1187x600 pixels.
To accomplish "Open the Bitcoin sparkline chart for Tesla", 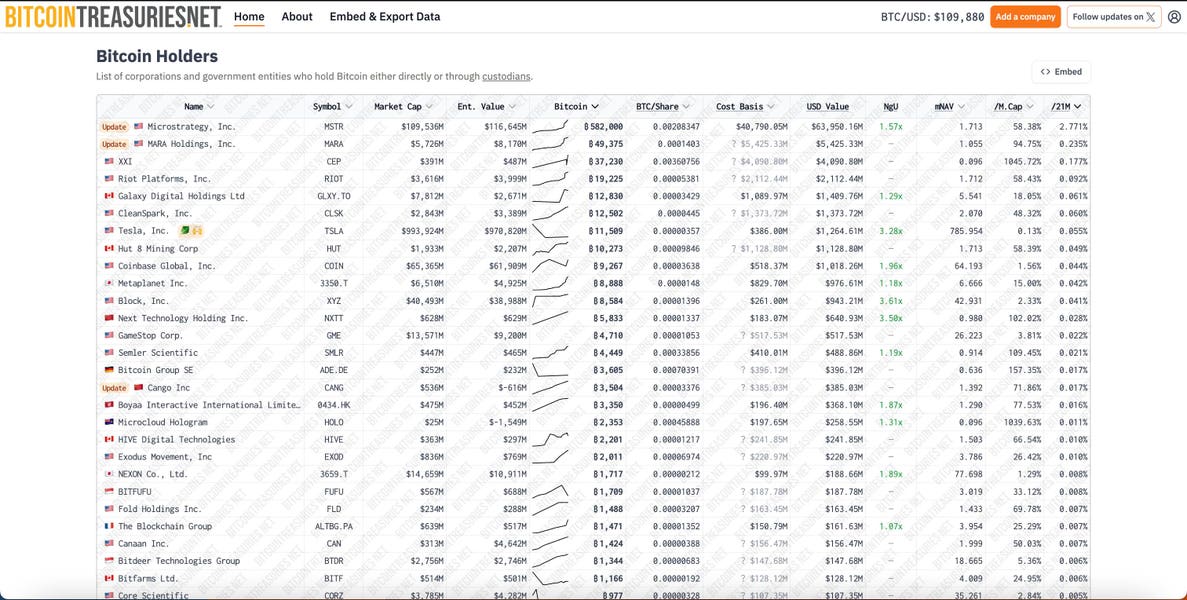I will pos(550,231).
